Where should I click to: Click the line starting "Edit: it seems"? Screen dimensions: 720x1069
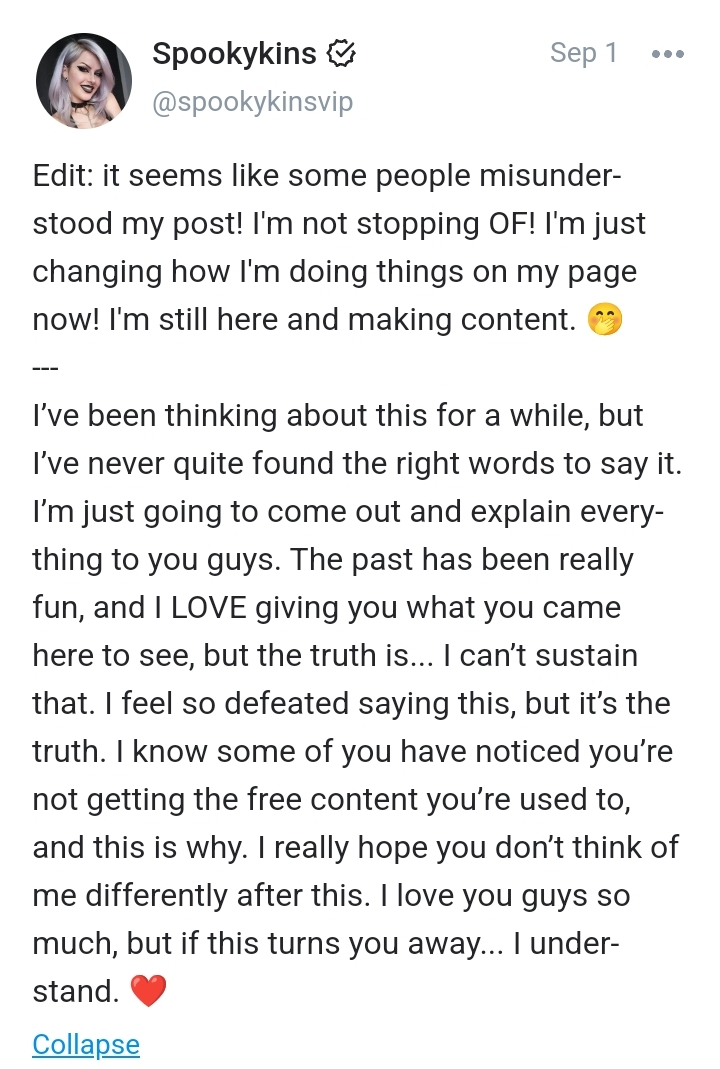(x=327, y=176)
